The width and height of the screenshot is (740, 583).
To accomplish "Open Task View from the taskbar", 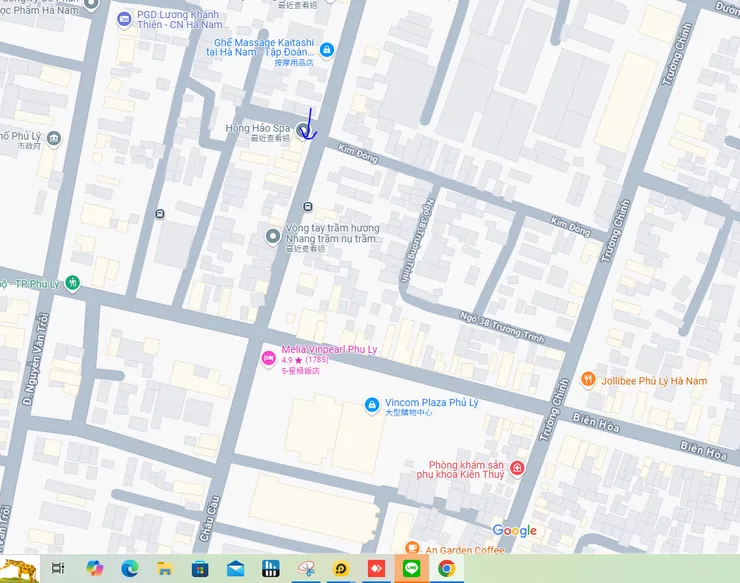I will (x=58, y=568).
